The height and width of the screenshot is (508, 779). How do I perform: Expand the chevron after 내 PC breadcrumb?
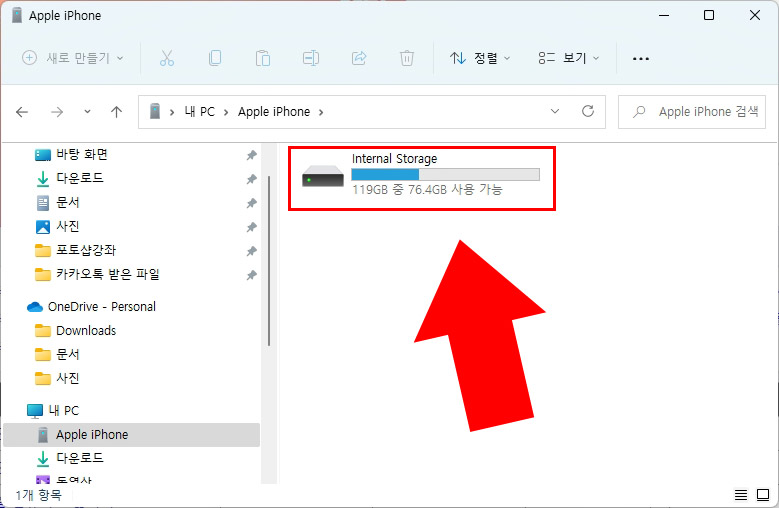226,112
